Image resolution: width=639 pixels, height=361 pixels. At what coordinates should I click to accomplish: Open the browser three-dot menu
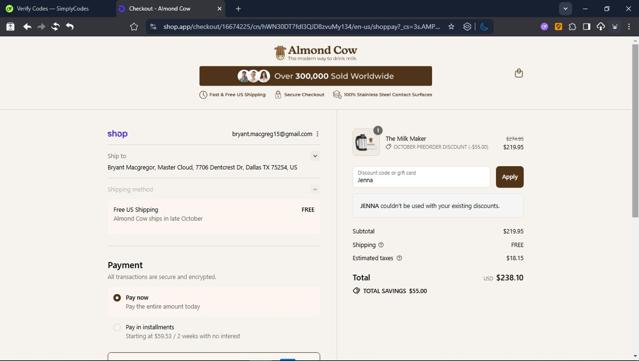coord(629,26)
